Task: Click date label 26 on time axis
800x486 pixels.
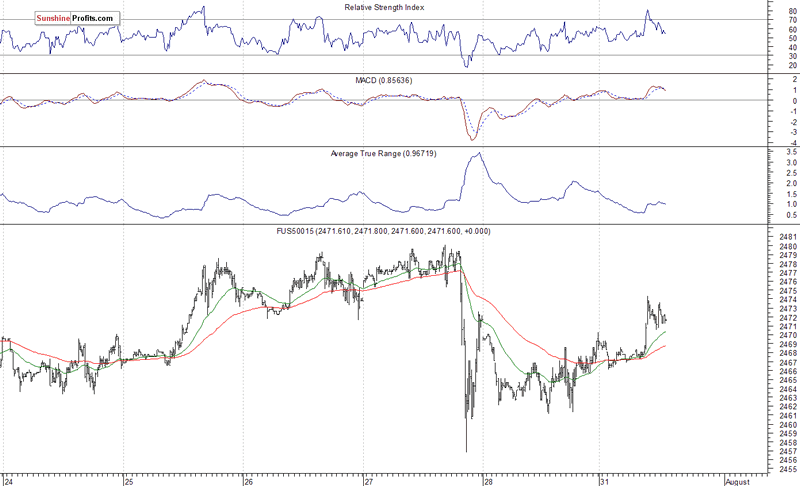Action: [x=248, y=482]
